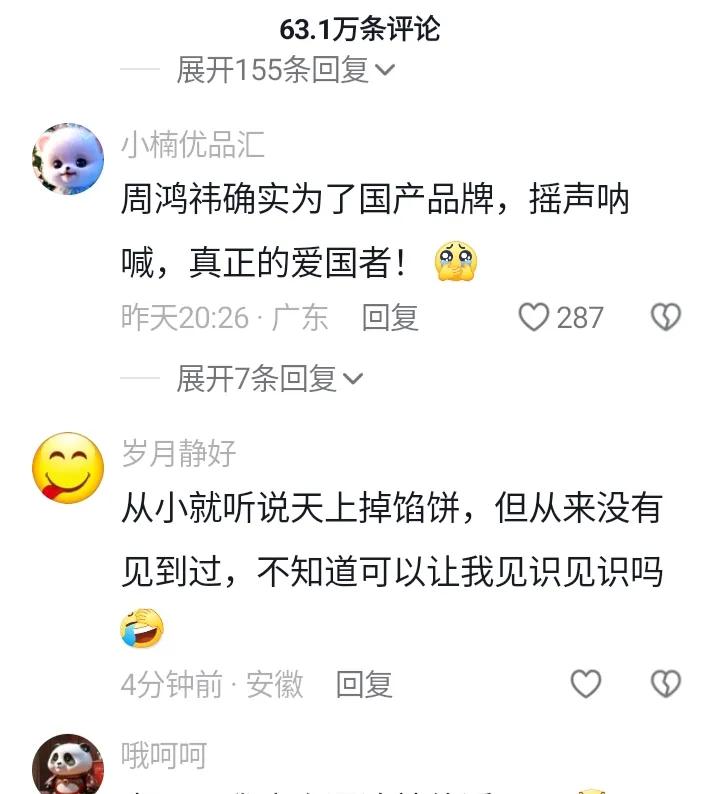Open 哦呵呵's panda avatar

tap(68, 765)
